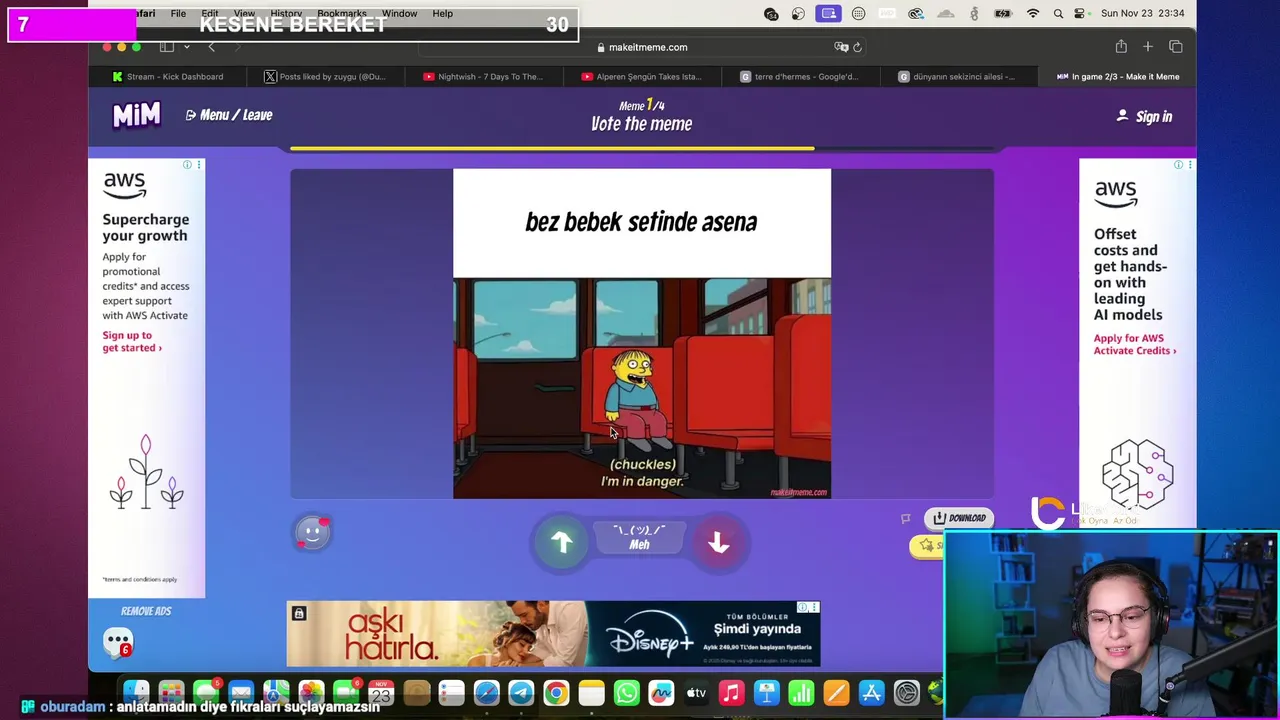Viewport: 1280px width, 720px height.
Task: Open Safari share button
Action: 1121,47
